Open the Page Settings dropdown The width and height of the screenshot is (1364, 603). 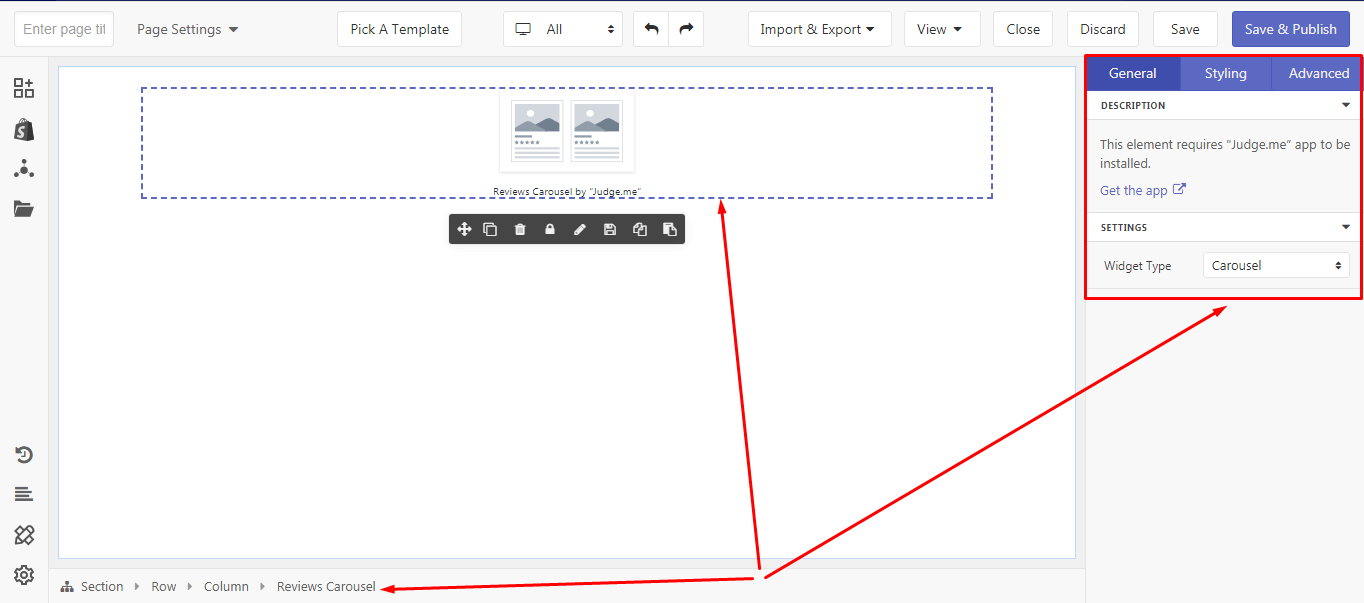point(188,29)
